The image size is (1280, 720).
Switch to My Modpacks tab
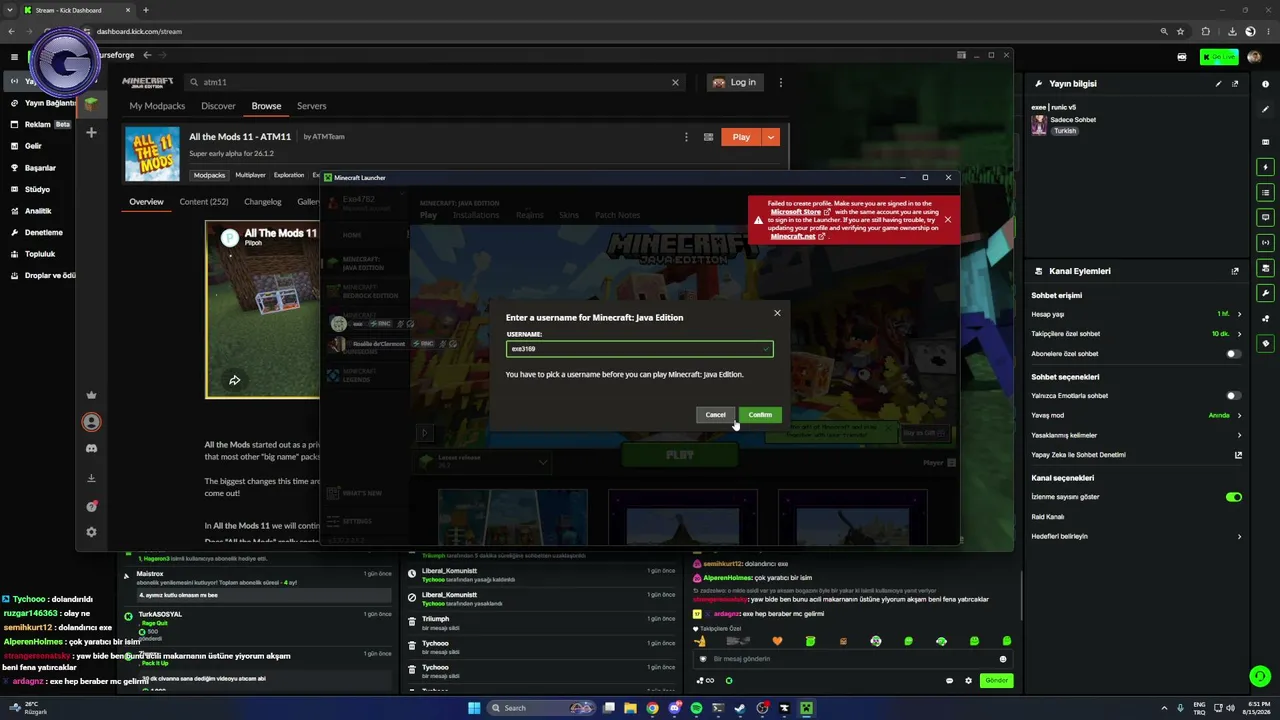point(157,106)
